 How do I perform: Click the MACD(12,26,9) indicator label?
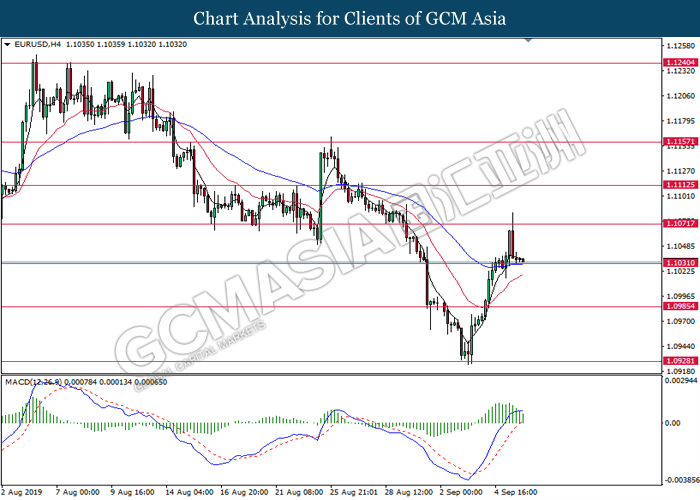[33, 382]
